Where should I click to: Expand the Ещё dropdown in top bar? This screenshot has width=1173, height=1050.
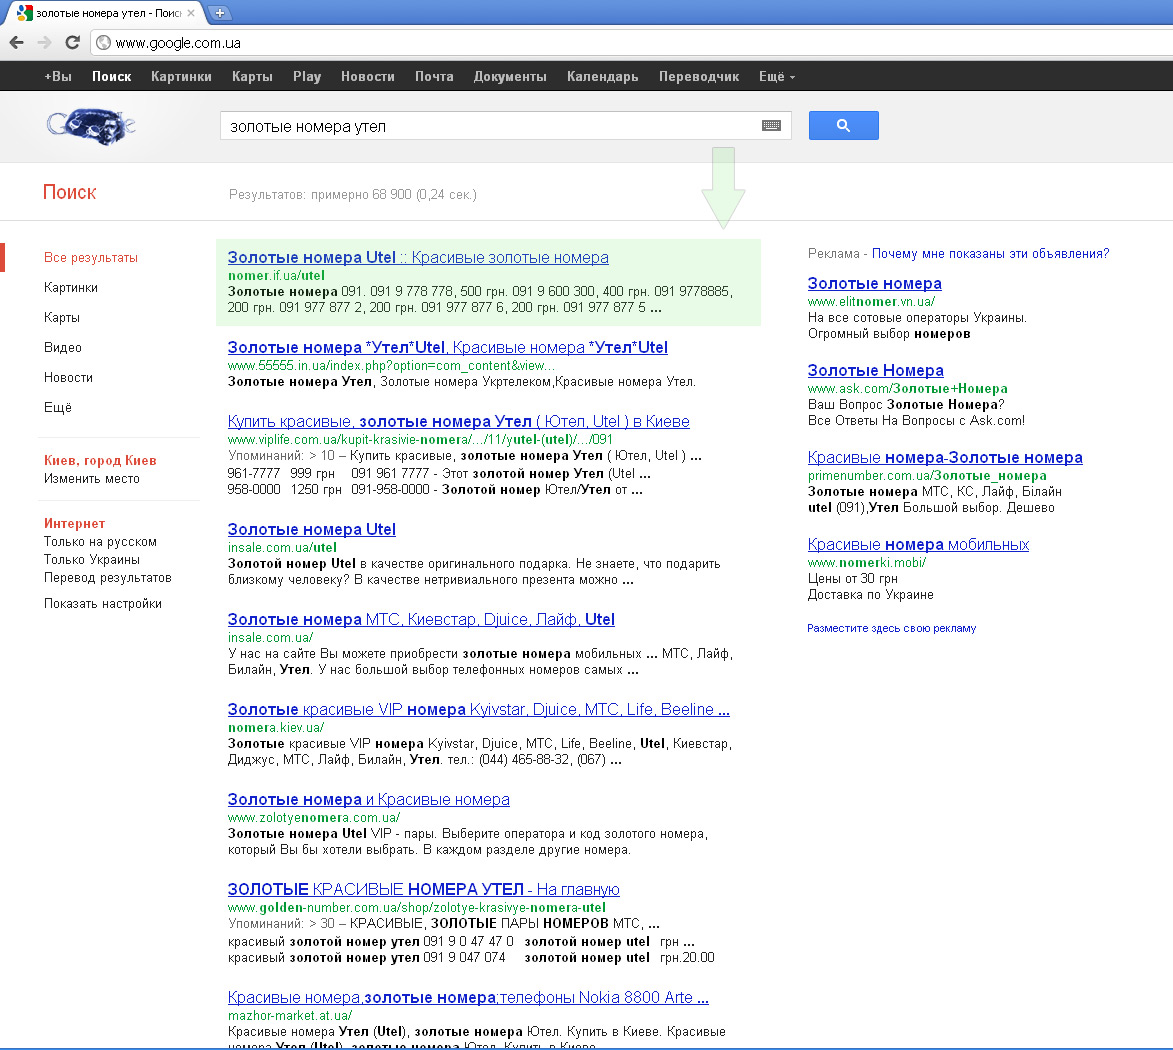777,76
